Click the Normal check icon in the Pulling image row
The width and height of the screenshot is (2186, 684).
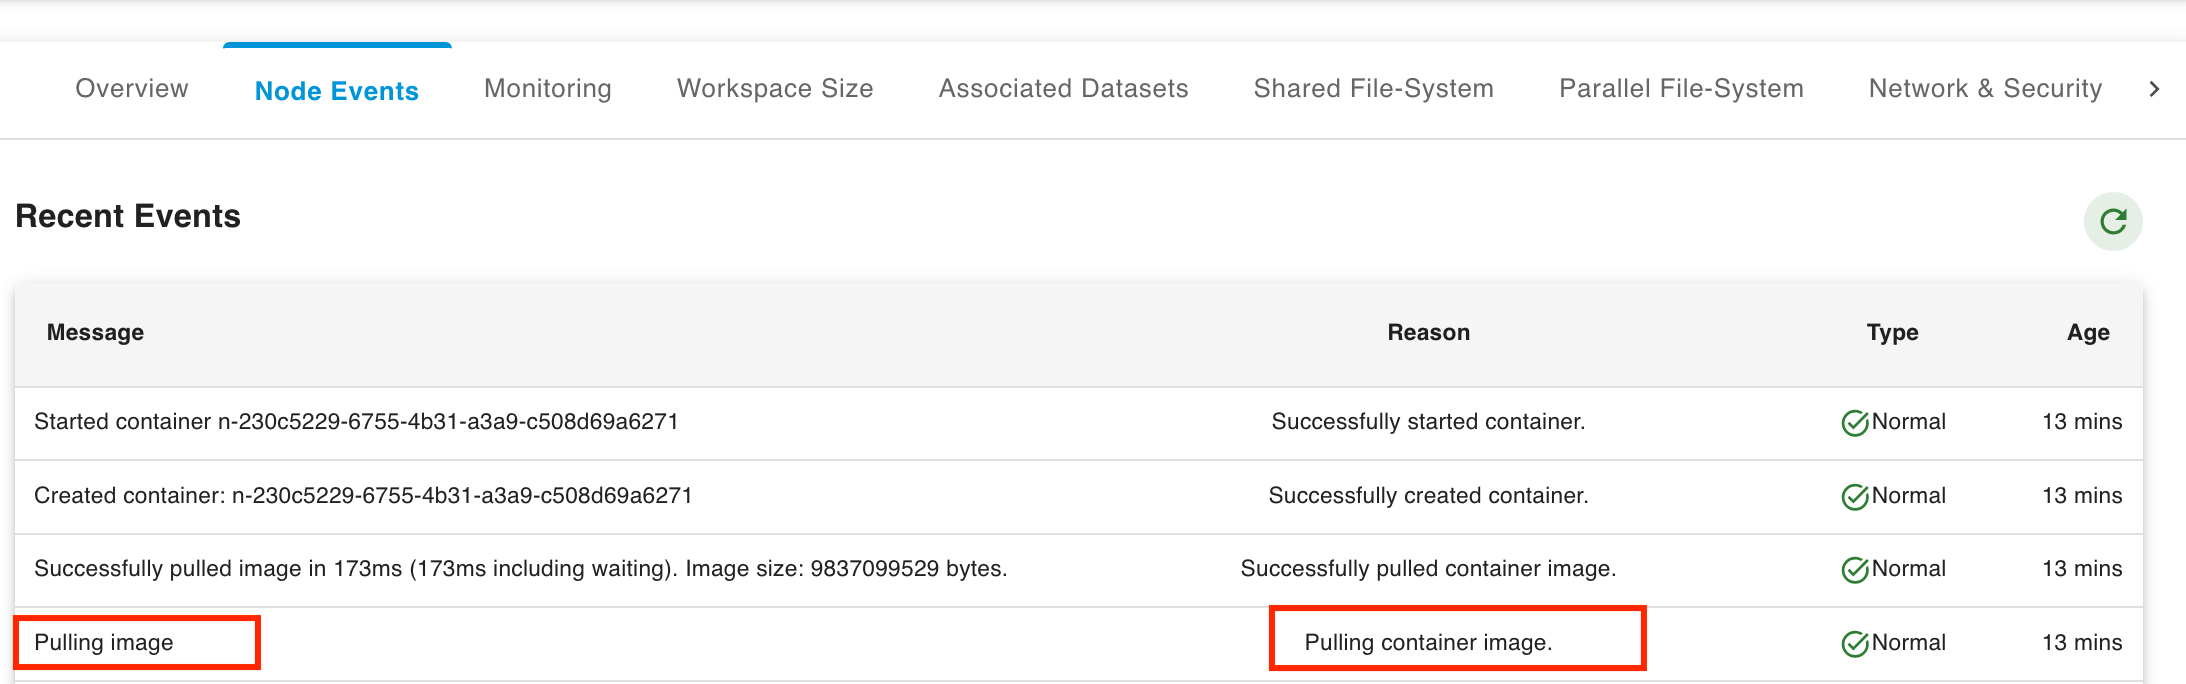1855,643
